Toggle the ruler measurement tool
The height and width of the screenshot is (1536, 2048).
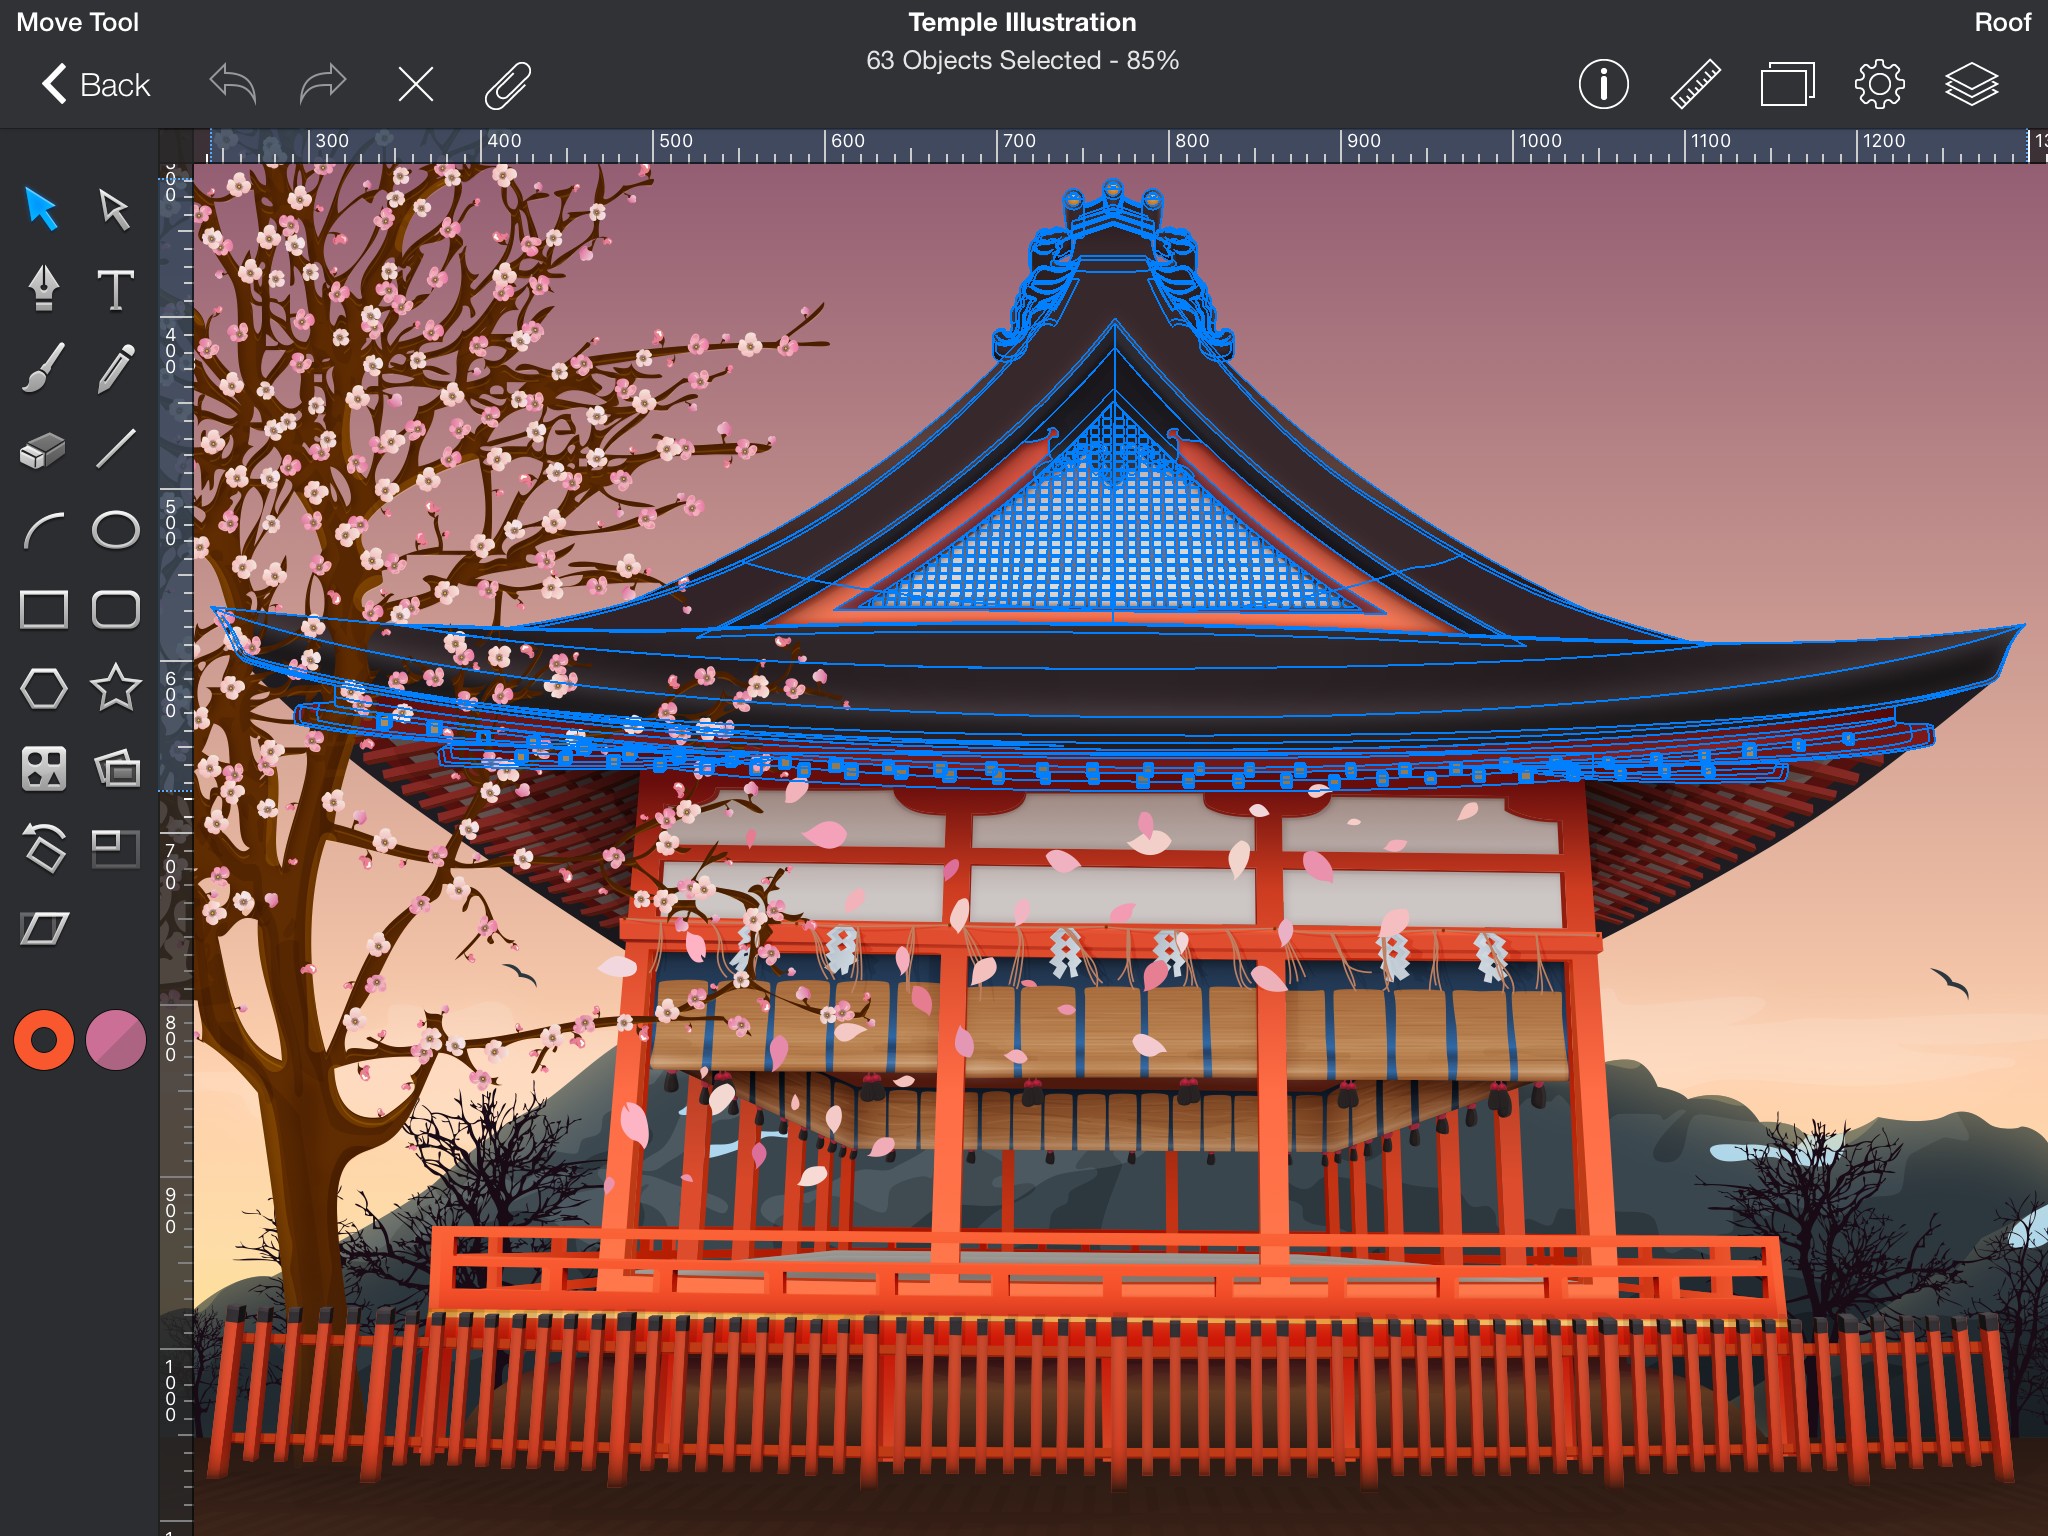point(1695,85)
